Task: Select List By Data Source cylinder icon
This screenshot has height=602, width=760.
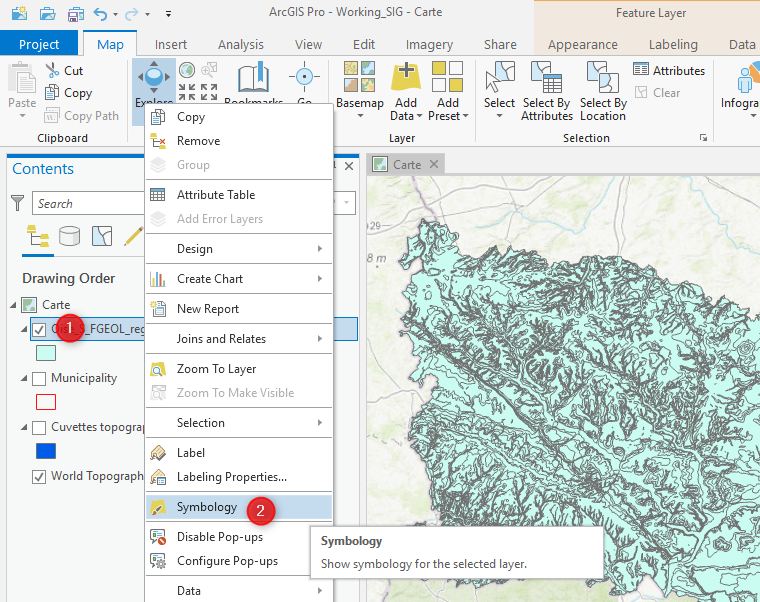Action: click(69, 237)
